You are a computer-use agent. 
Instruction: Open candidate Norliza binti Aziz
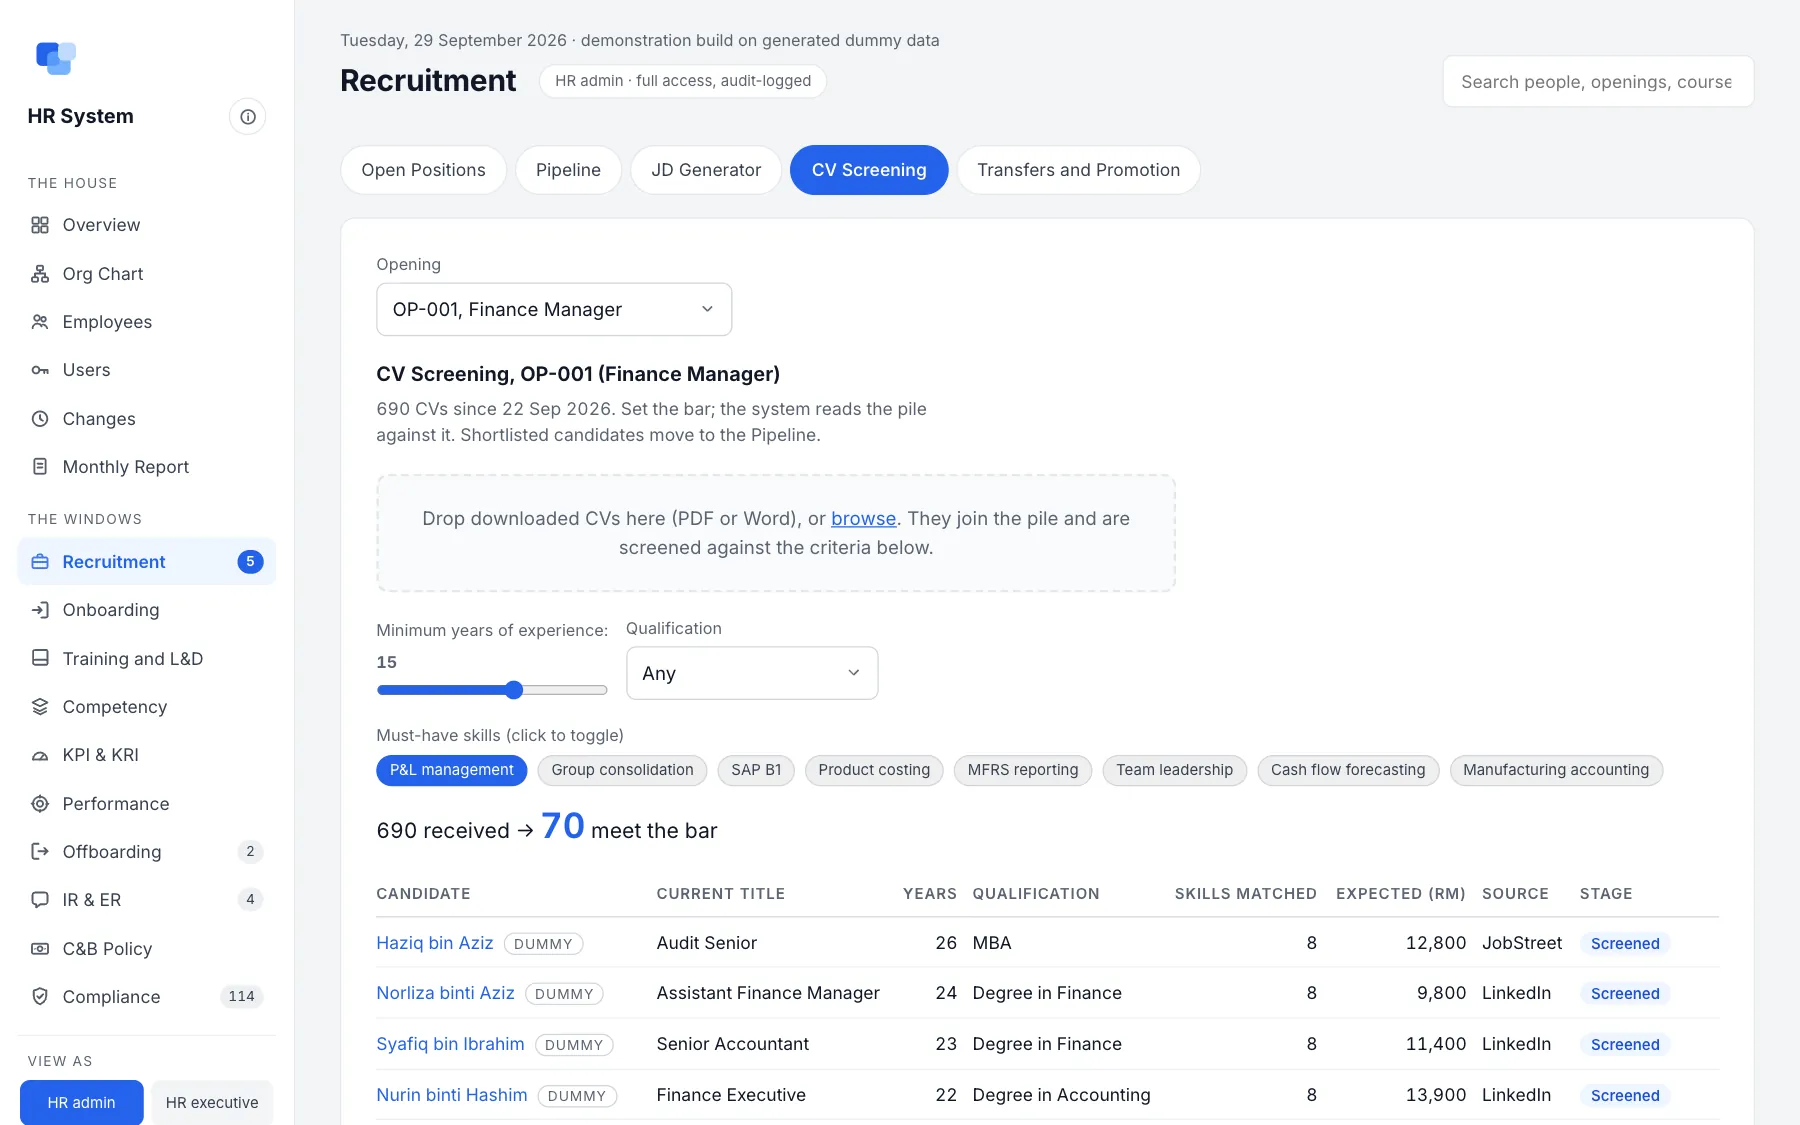pyautogui.click(x=445, y=993)
